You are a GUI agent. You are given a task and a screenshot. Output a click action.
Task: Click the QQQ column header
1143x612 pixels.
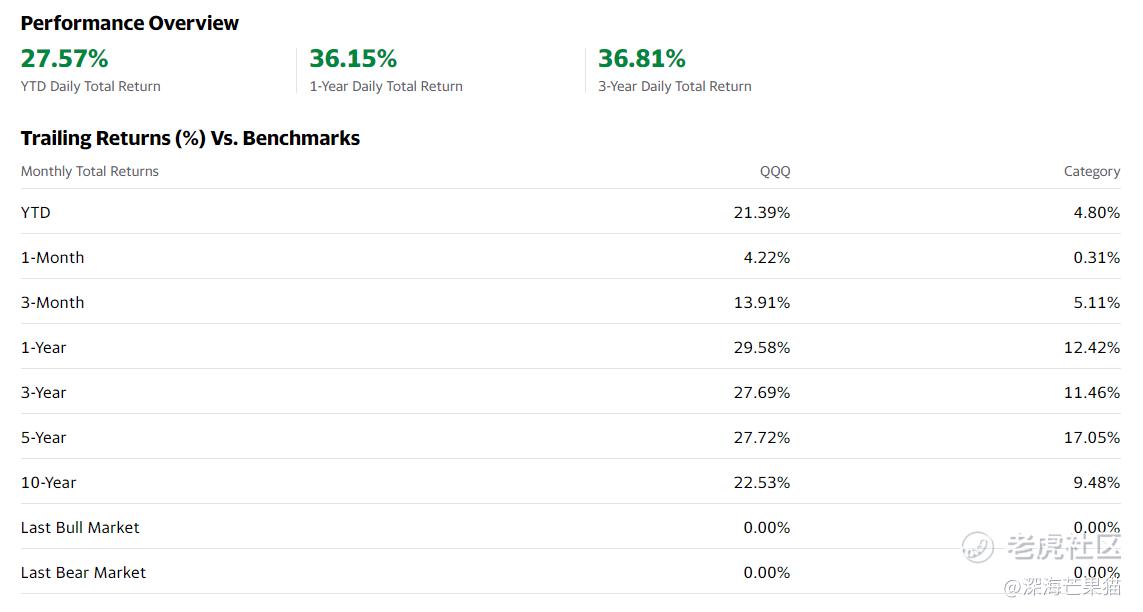[x=775, y=171]
